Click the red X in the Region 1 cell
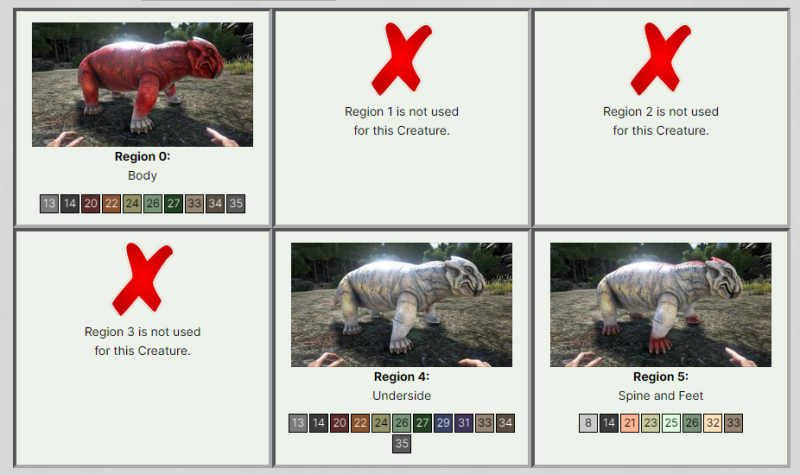800x475 pixels. tap(402, 59)
